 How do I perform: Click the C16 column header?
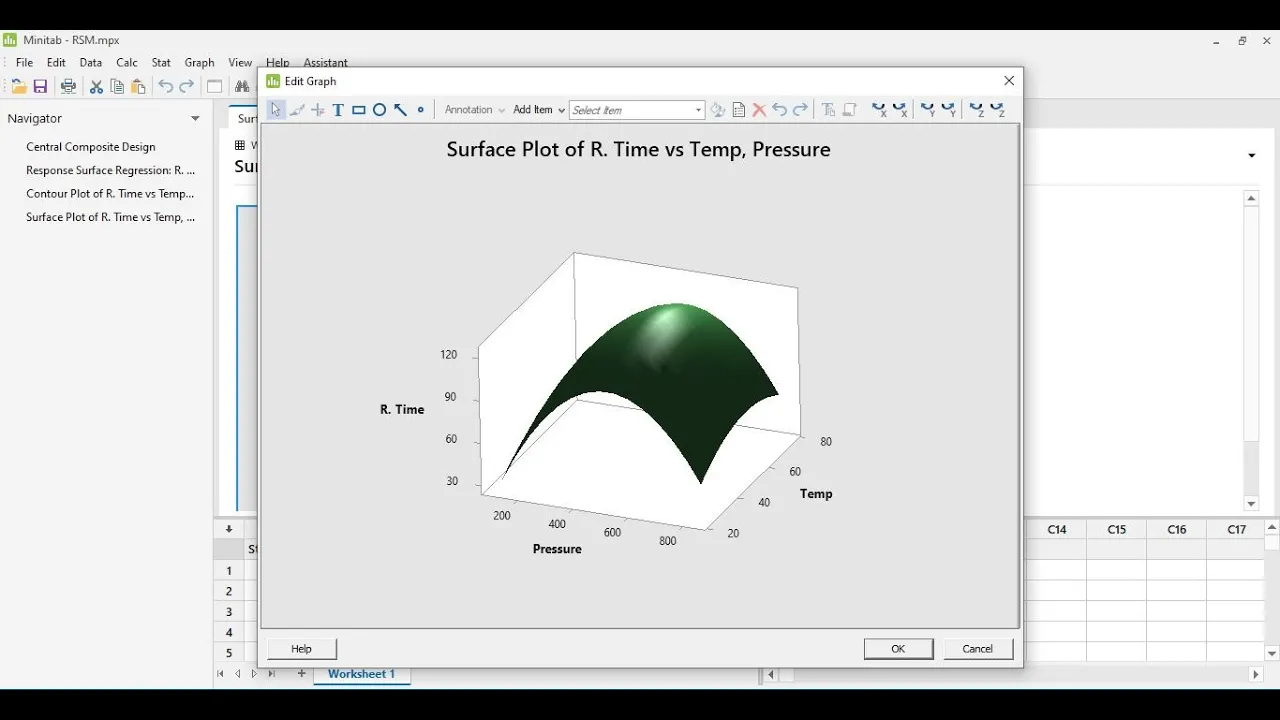tap(1177, 530)
